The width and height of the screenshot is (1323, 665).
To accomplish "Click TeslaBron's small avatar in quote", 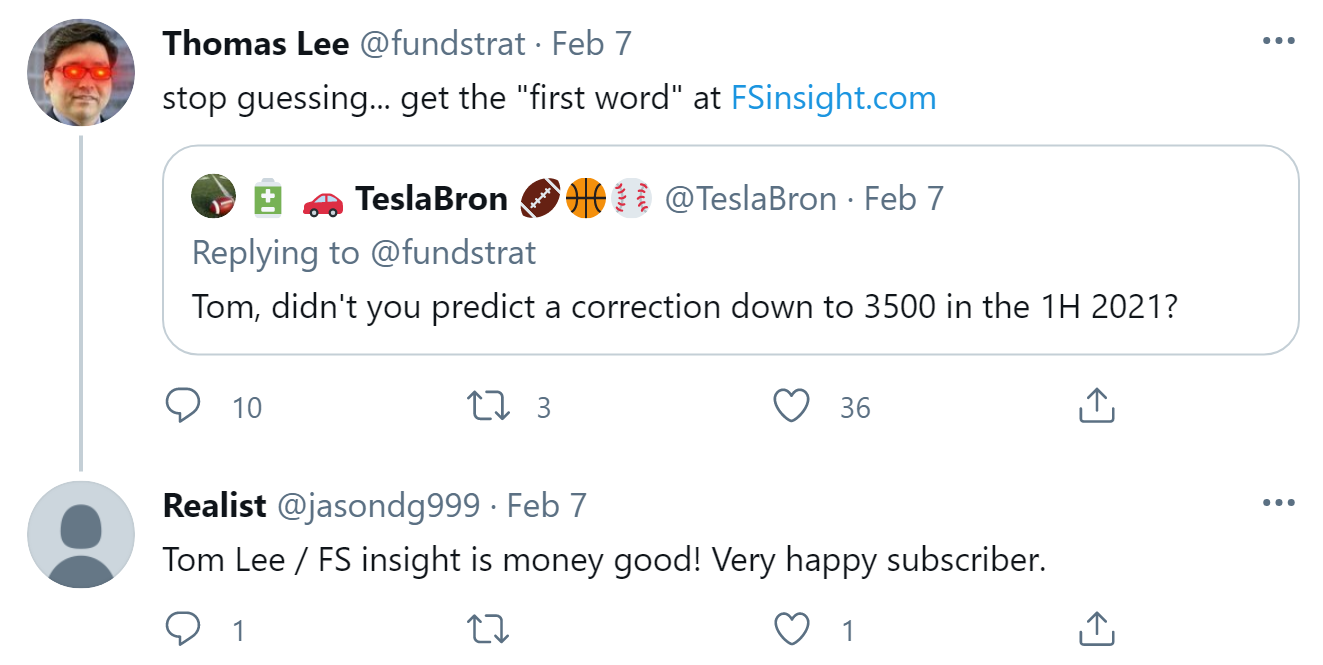I will pos(213,197).
